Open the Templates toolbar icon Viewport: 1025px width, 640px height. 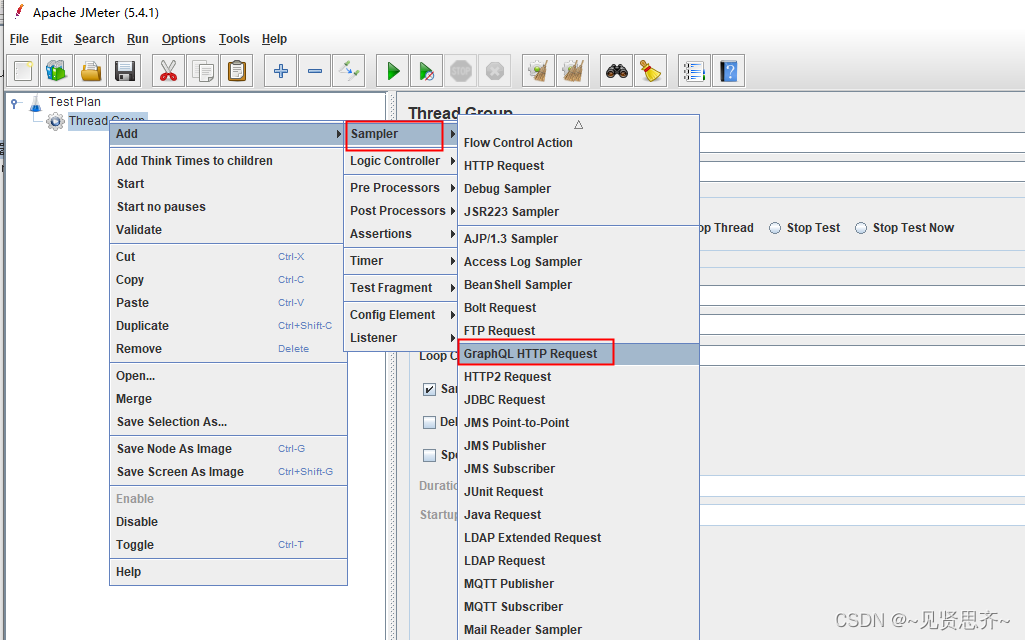(57, 71)
